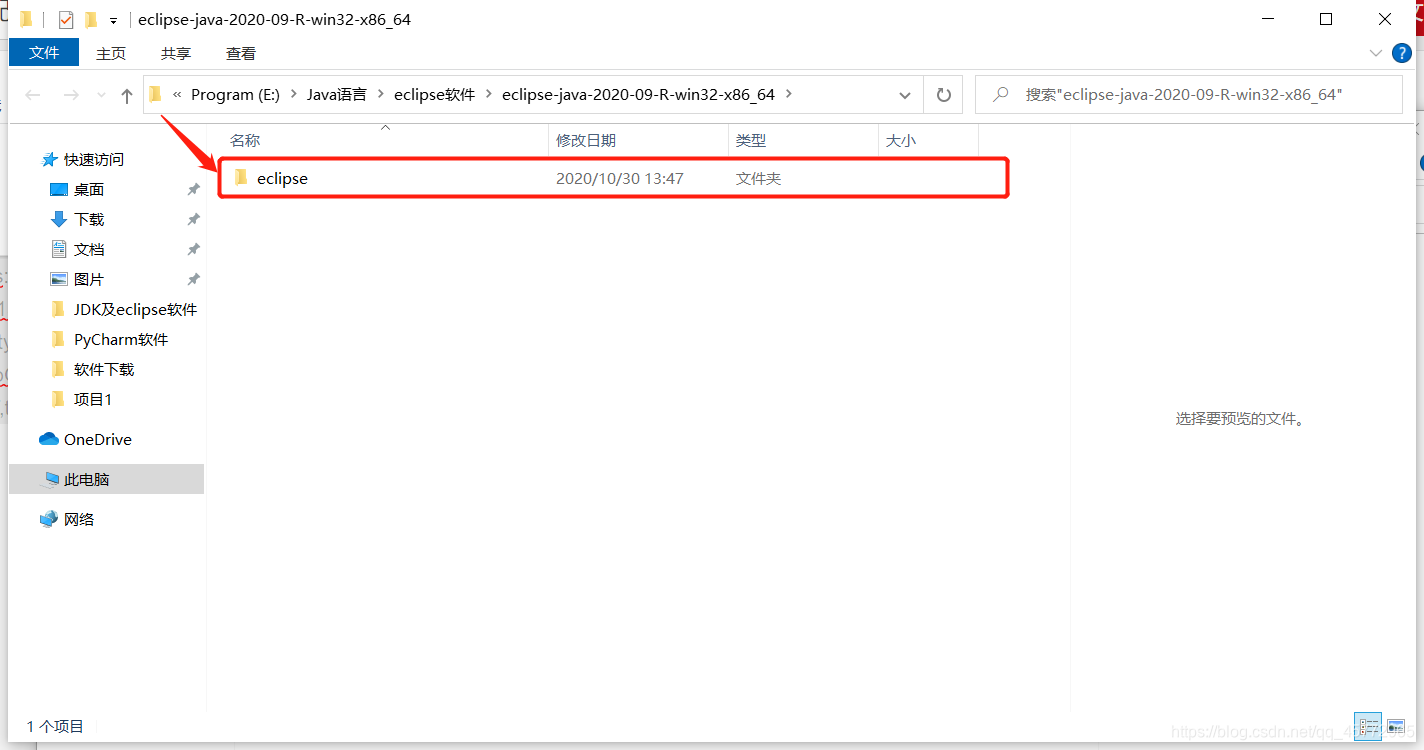Open Customize Quick Access Toolbar dropdown
1424x750 pixels.
[113, 21]
